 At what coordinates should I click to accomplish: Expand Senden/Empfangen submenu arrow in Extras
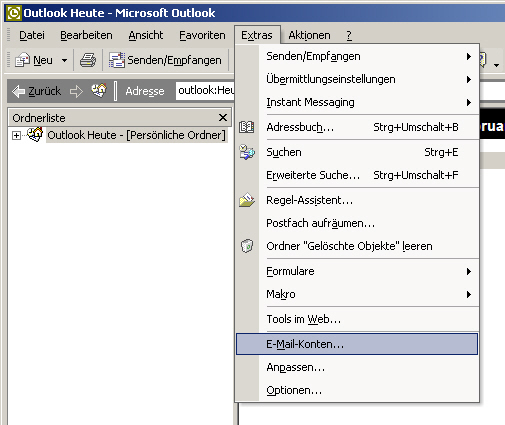tap(469, 56)
